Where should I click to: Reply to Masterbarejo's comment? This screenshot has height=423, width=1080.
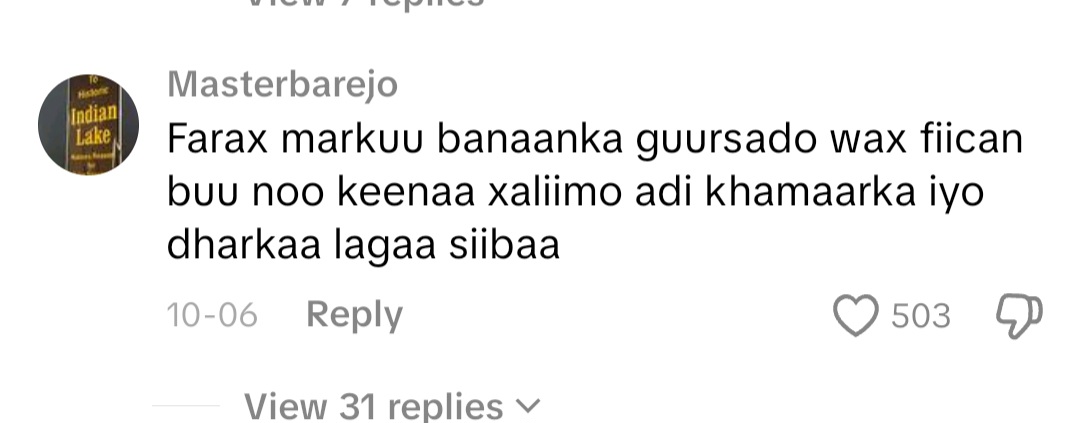[354, 315]
